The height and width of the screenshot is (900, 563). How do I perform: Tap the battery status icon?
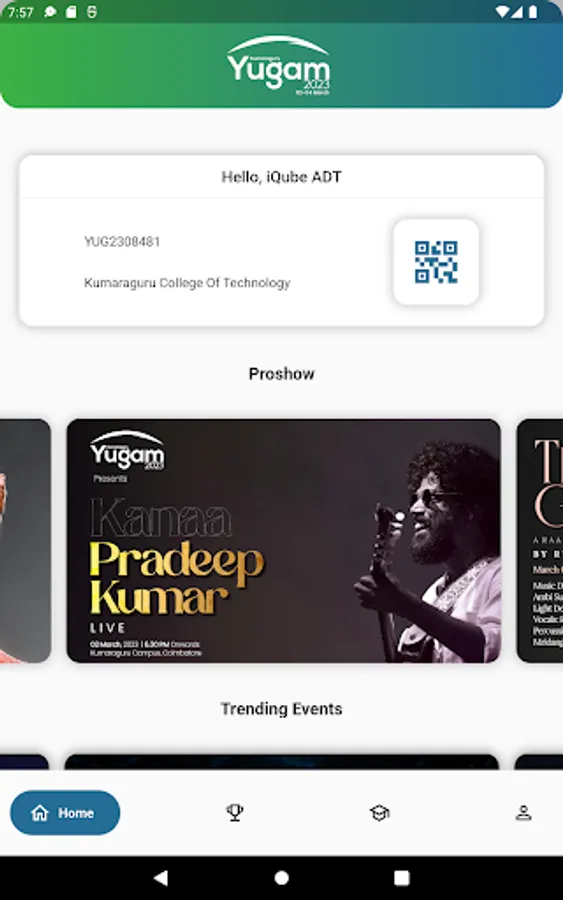533,11
